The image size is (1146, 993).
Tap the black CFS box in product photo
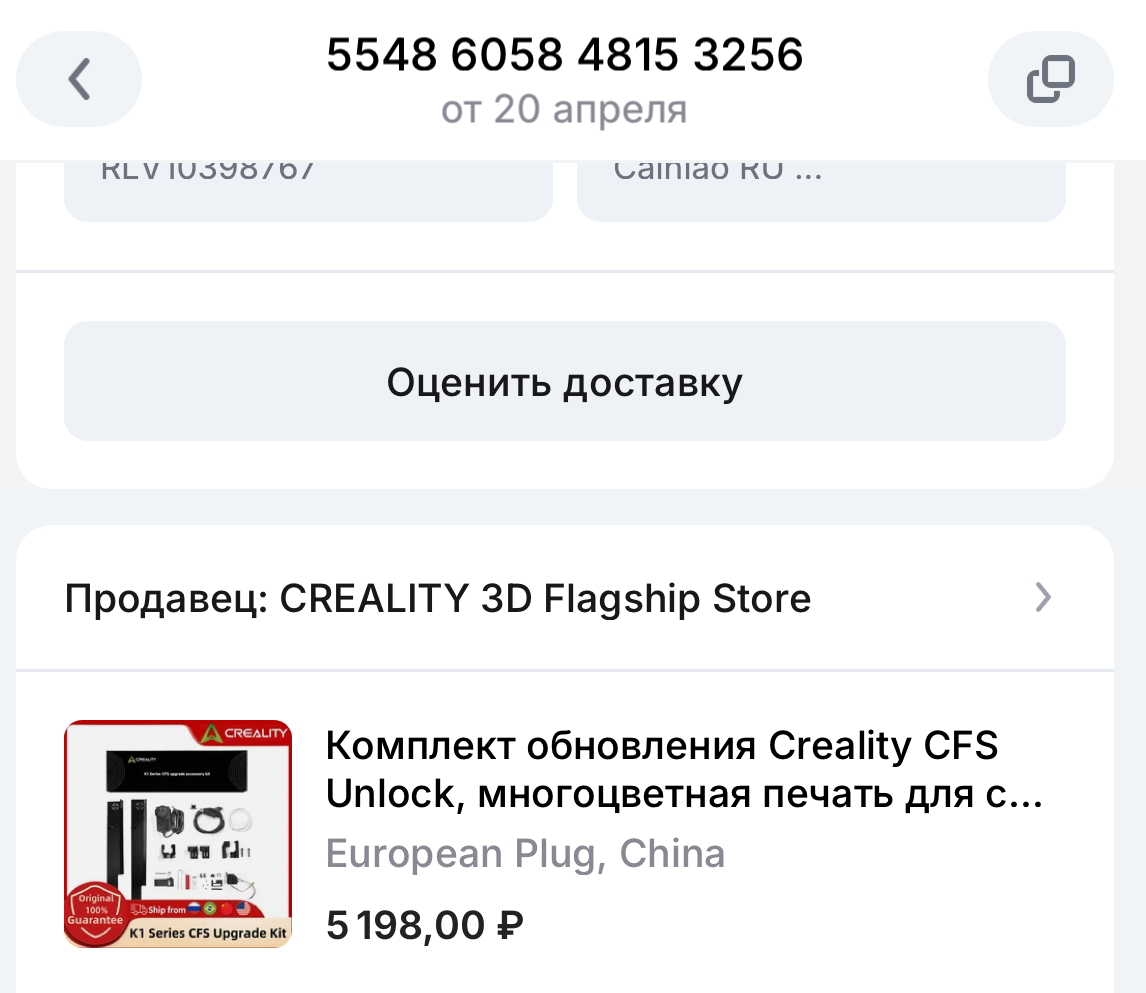(177, 772)
